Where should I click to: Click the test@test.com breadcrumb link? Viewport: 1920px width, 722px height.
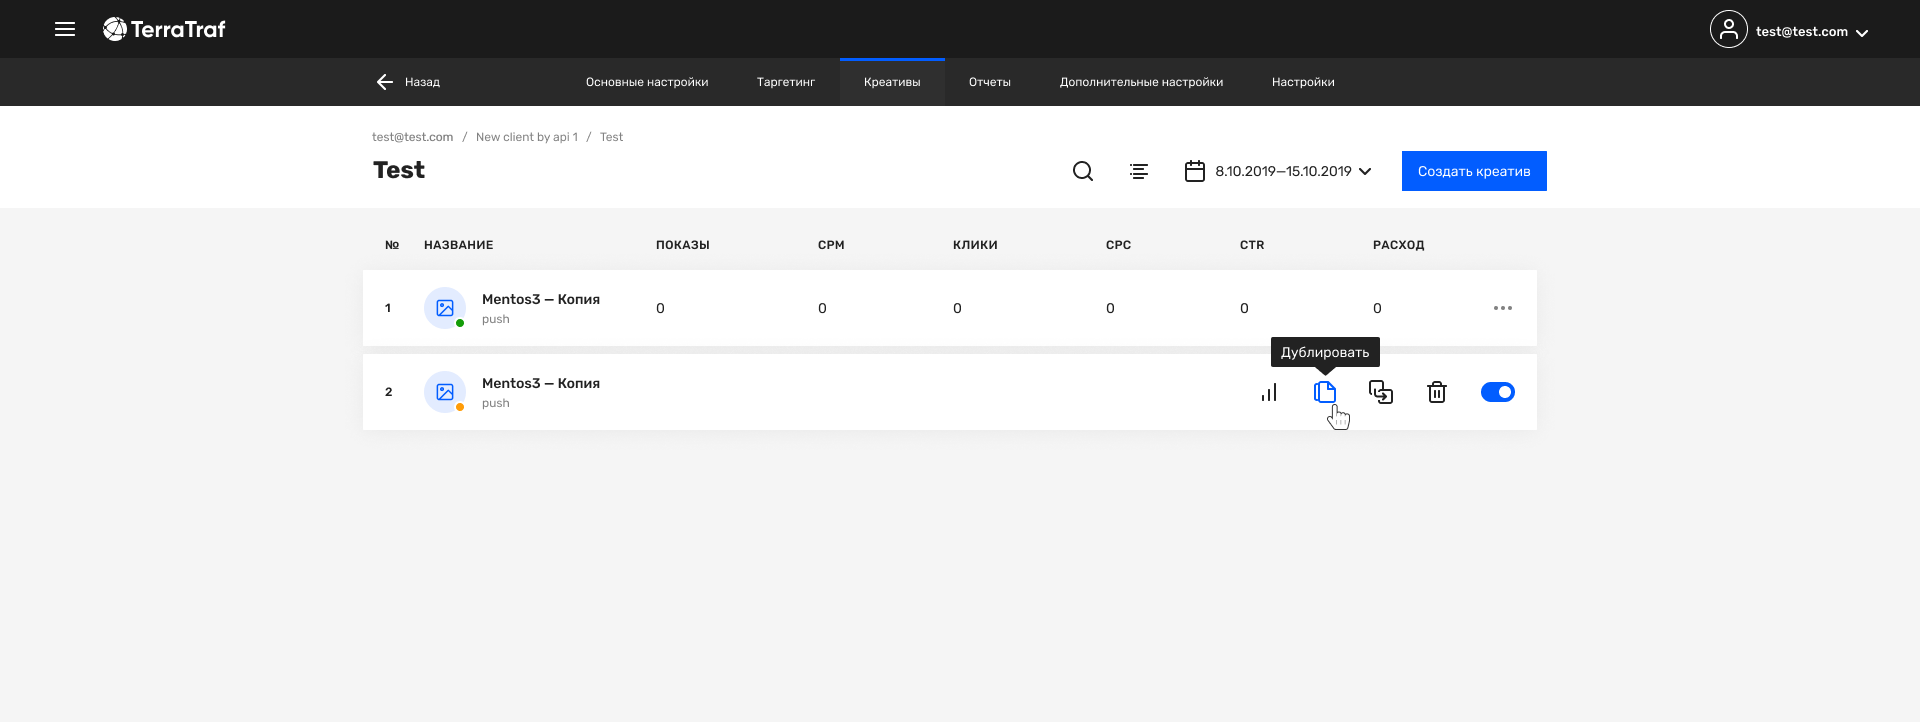[412, 137]
